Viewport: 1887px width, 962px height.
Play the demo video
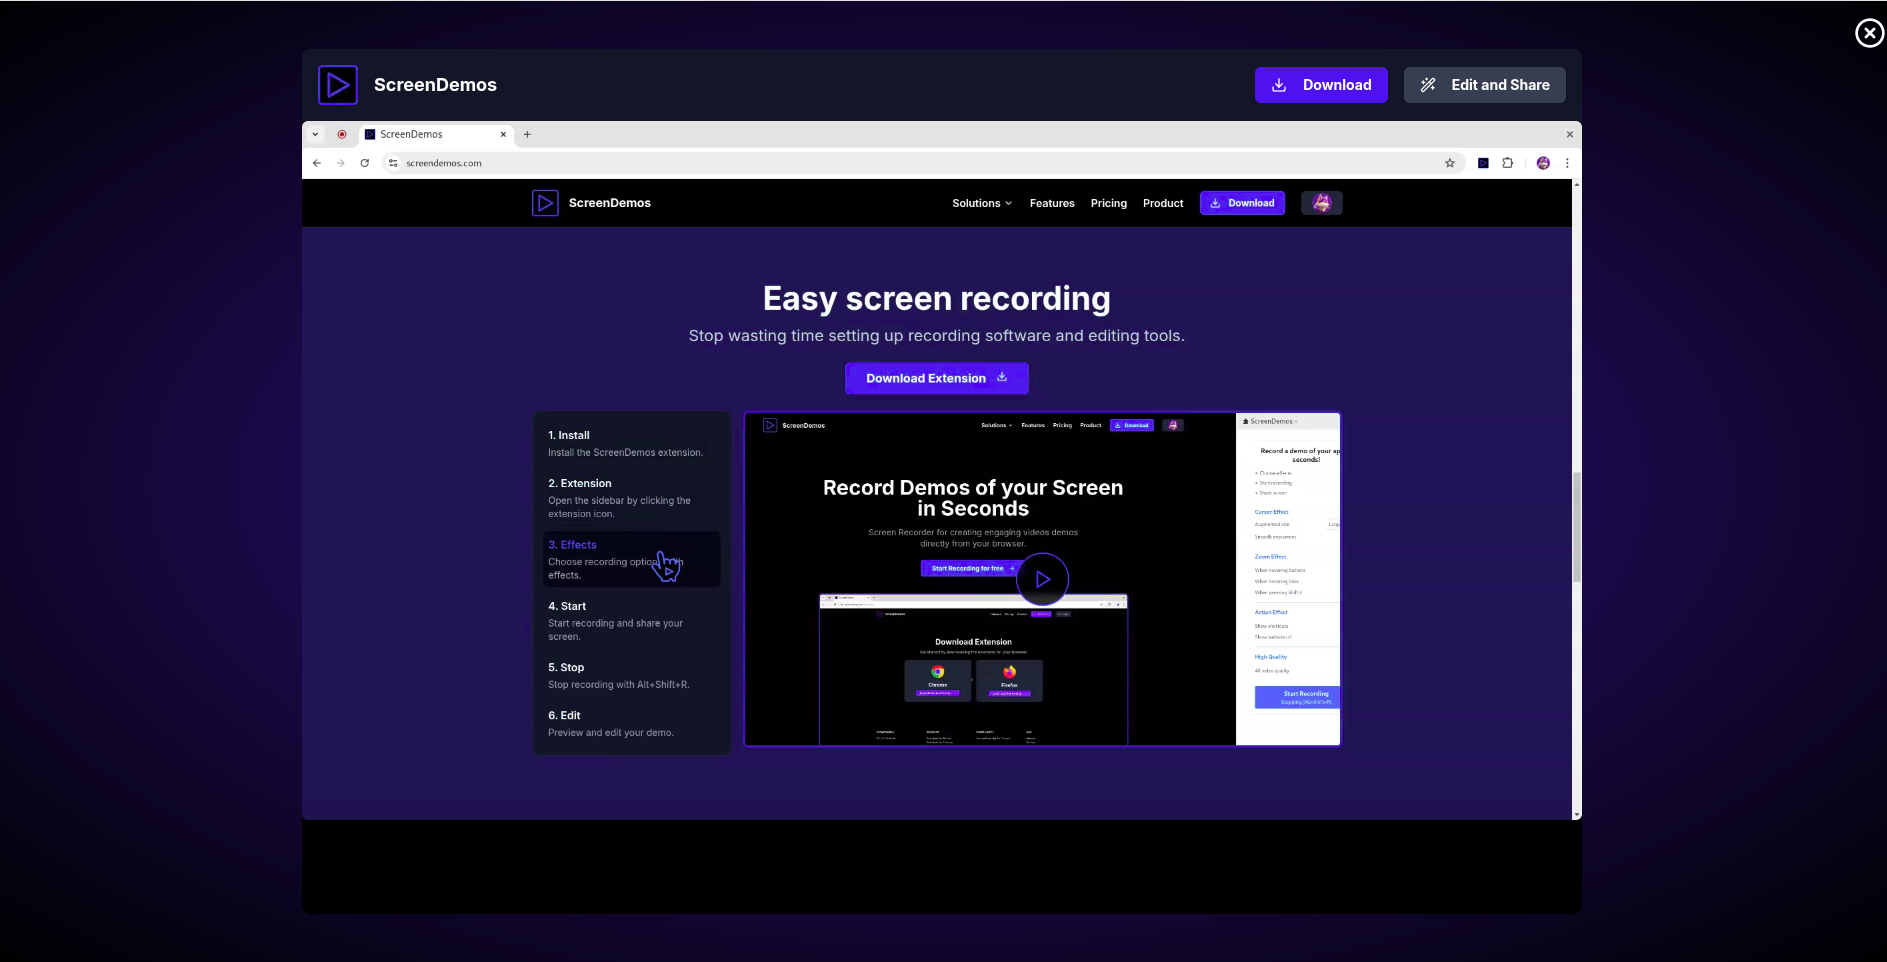1043,579
